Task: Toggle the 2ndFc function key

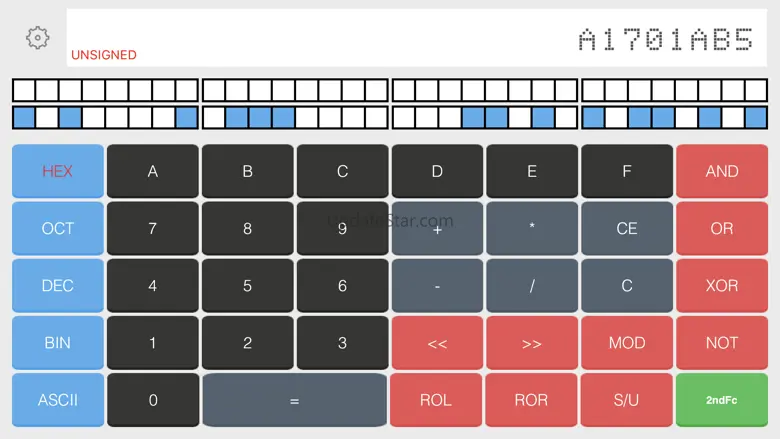Action: coord(721,400)
